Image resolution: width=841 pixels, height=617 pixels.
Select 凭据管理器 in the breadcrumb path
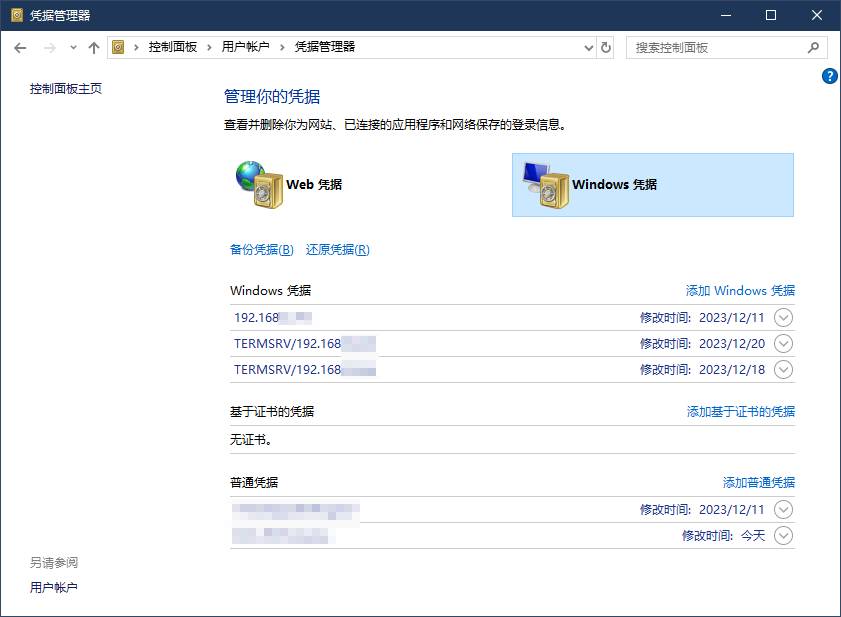point(324,47)
